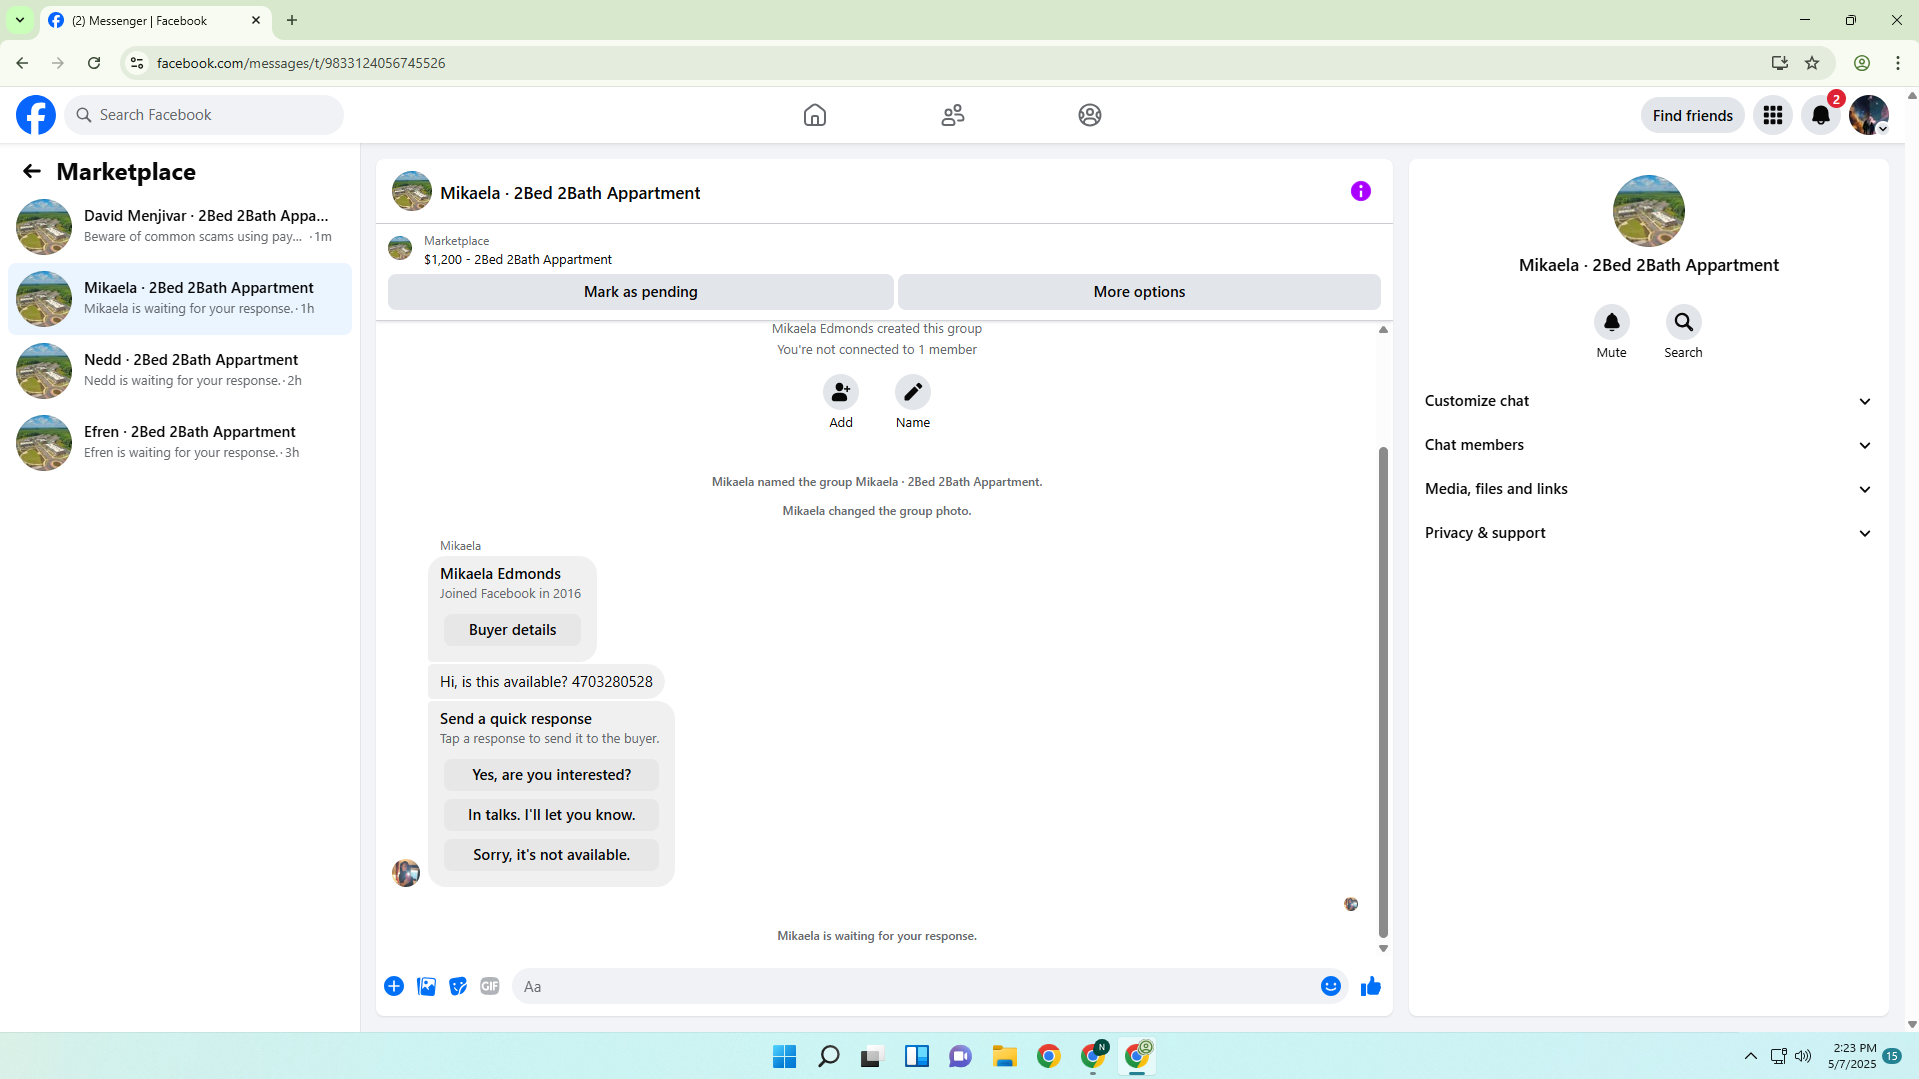Click Find friends button
This screenshot has height=1079, width=1919.
(x=1693, y=115)
